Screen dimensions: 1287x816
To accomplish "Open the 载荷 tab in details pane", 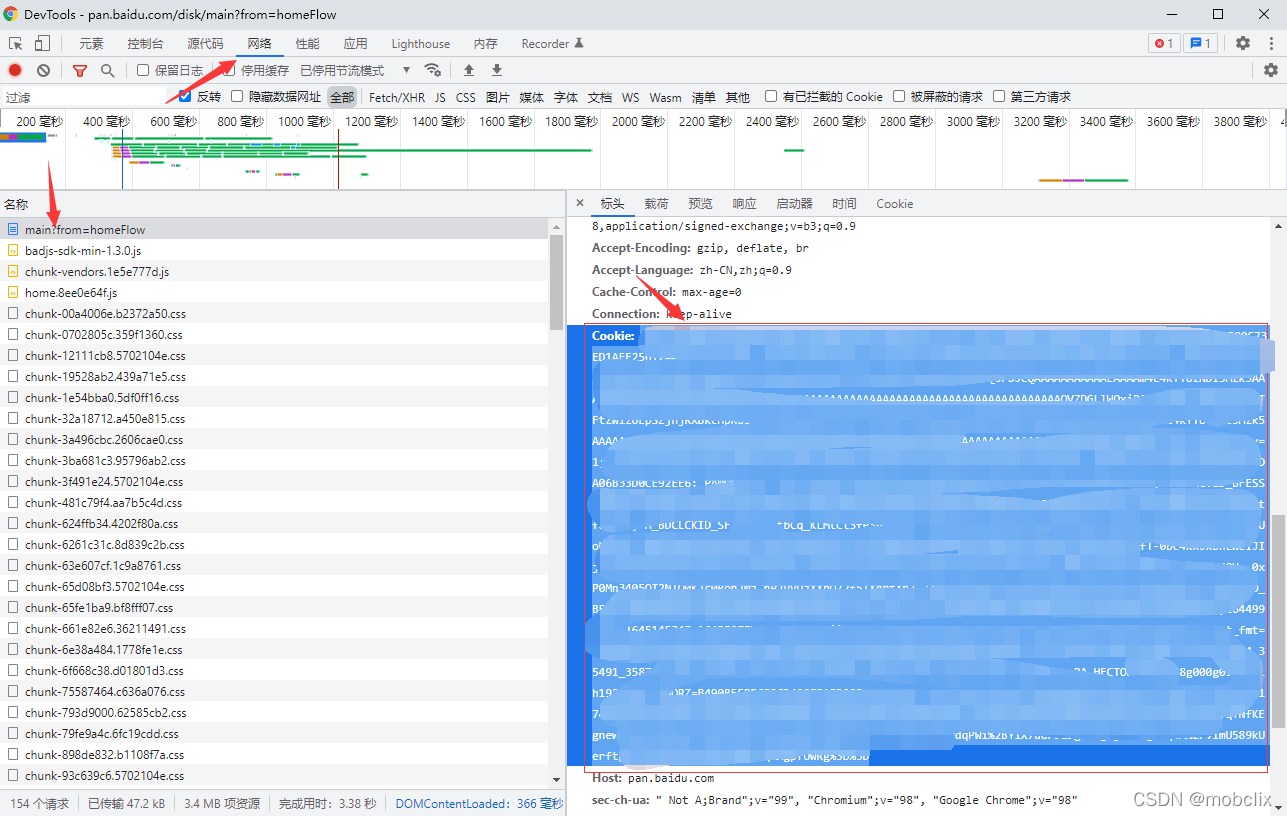I will tap(656, 203).
